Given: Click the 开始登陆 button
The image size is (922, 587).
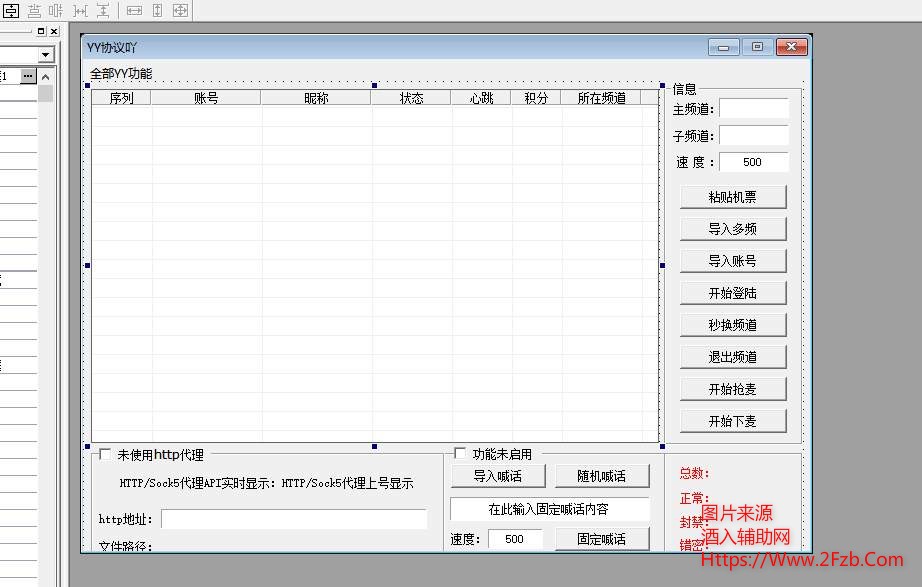Looking at the screenshot, I should point(733,293).
